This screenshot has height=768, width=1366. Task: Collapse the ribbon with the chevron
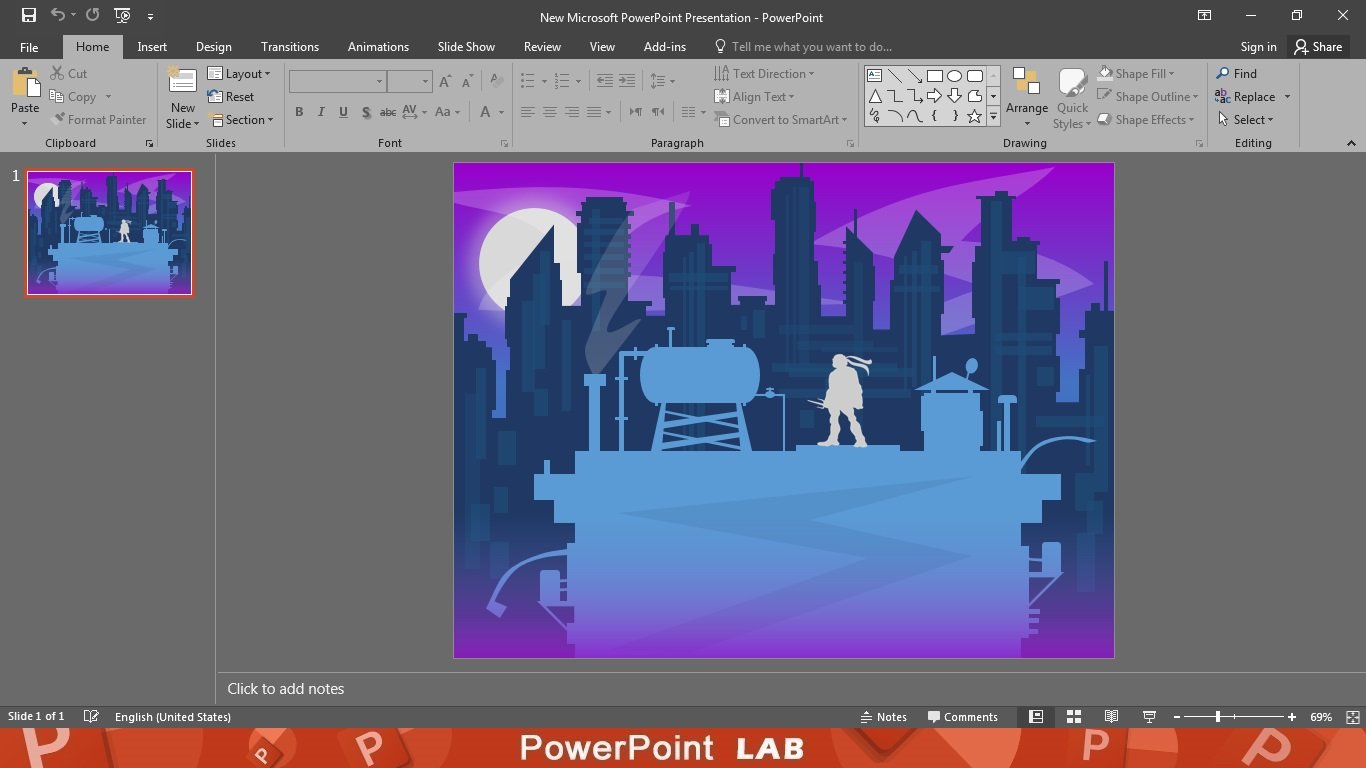[1351, 143]
